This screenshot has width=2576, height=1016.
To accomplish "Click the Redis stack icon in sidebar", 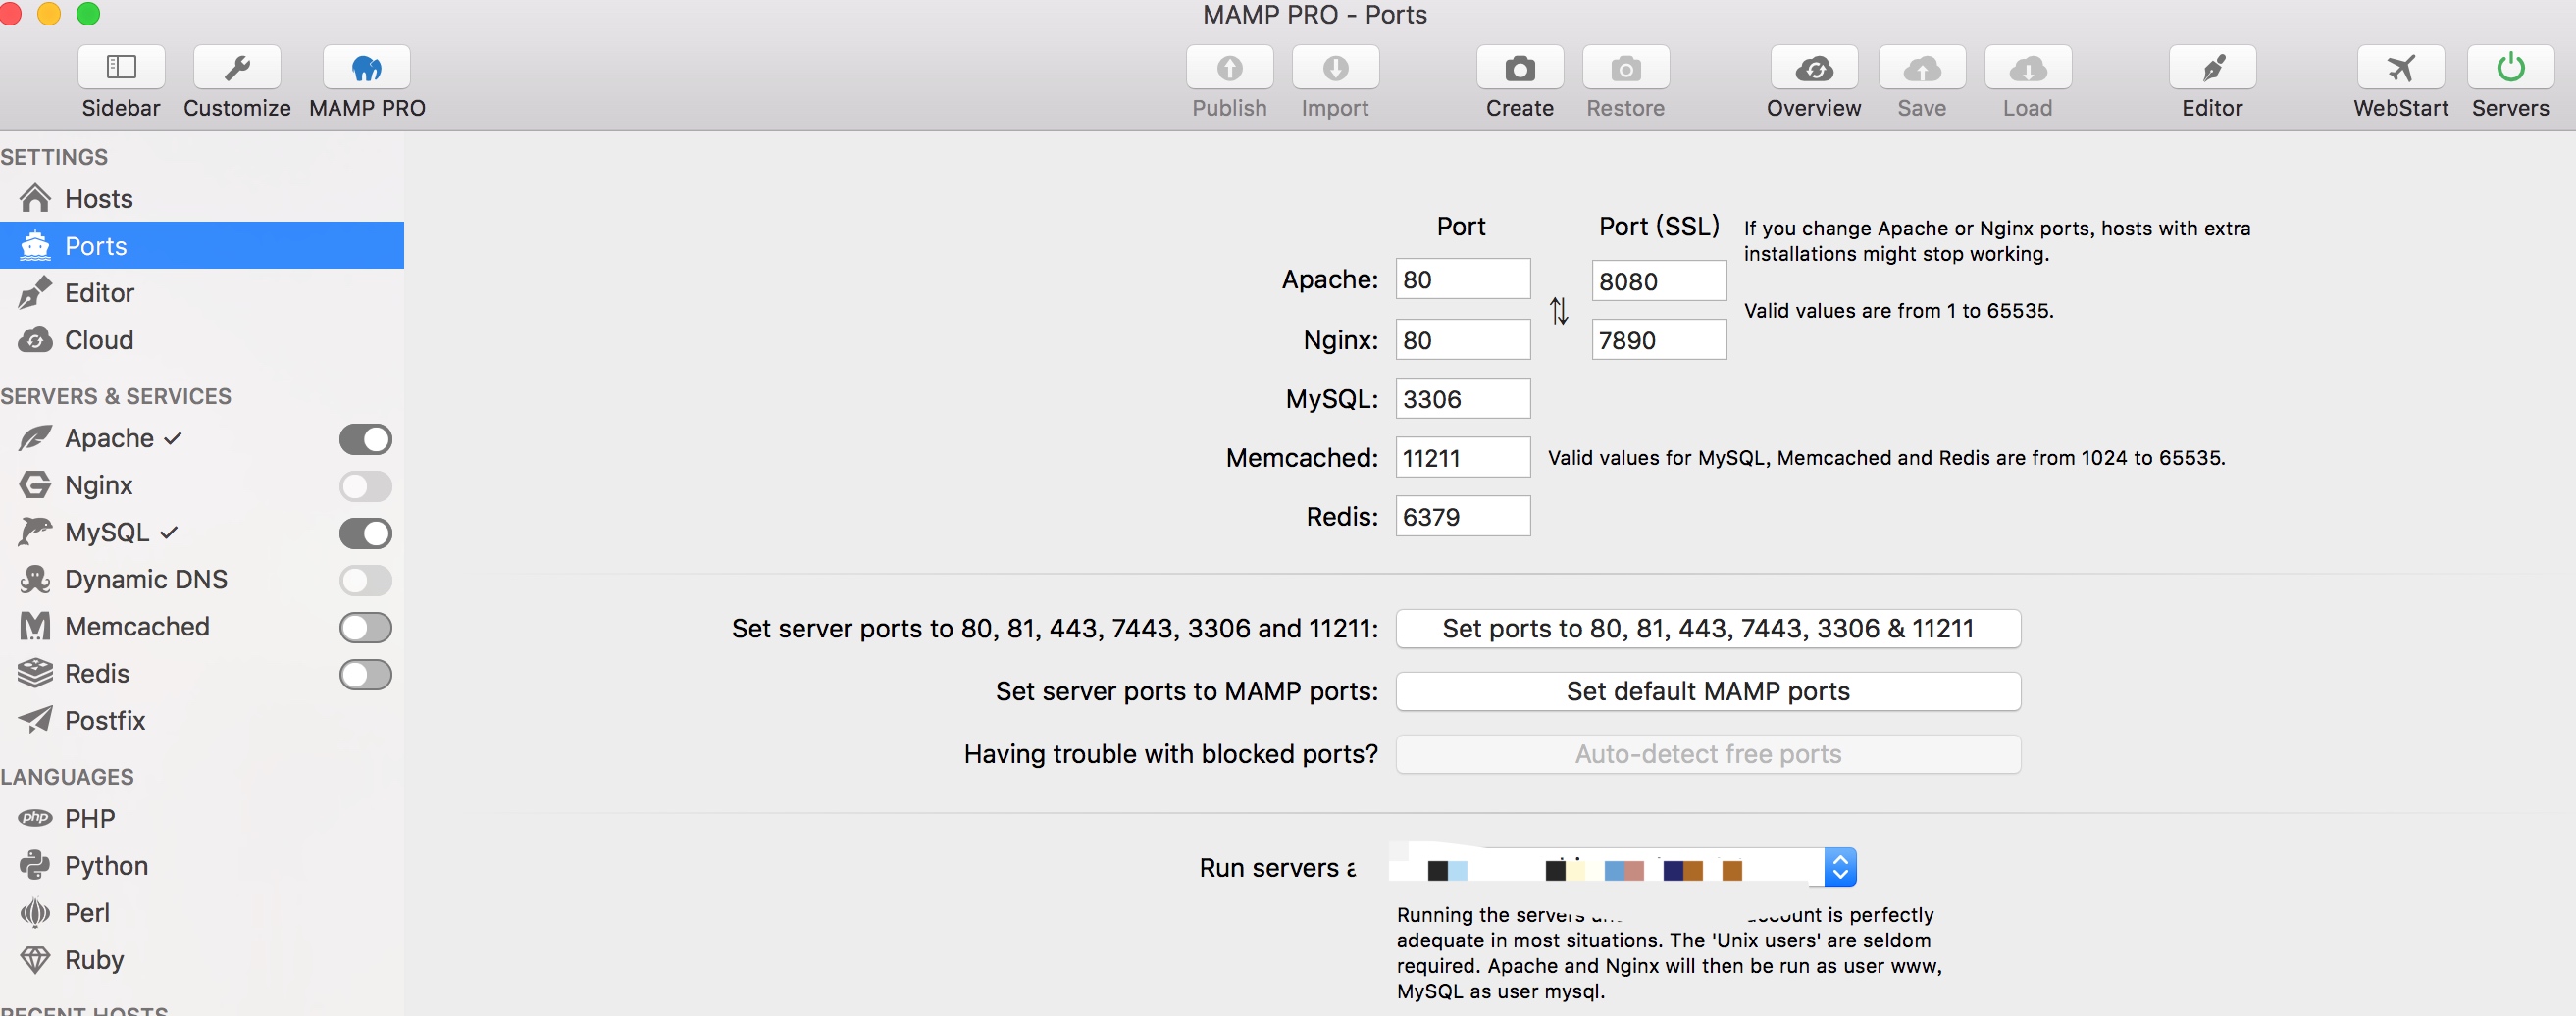I will coord(35,673).
